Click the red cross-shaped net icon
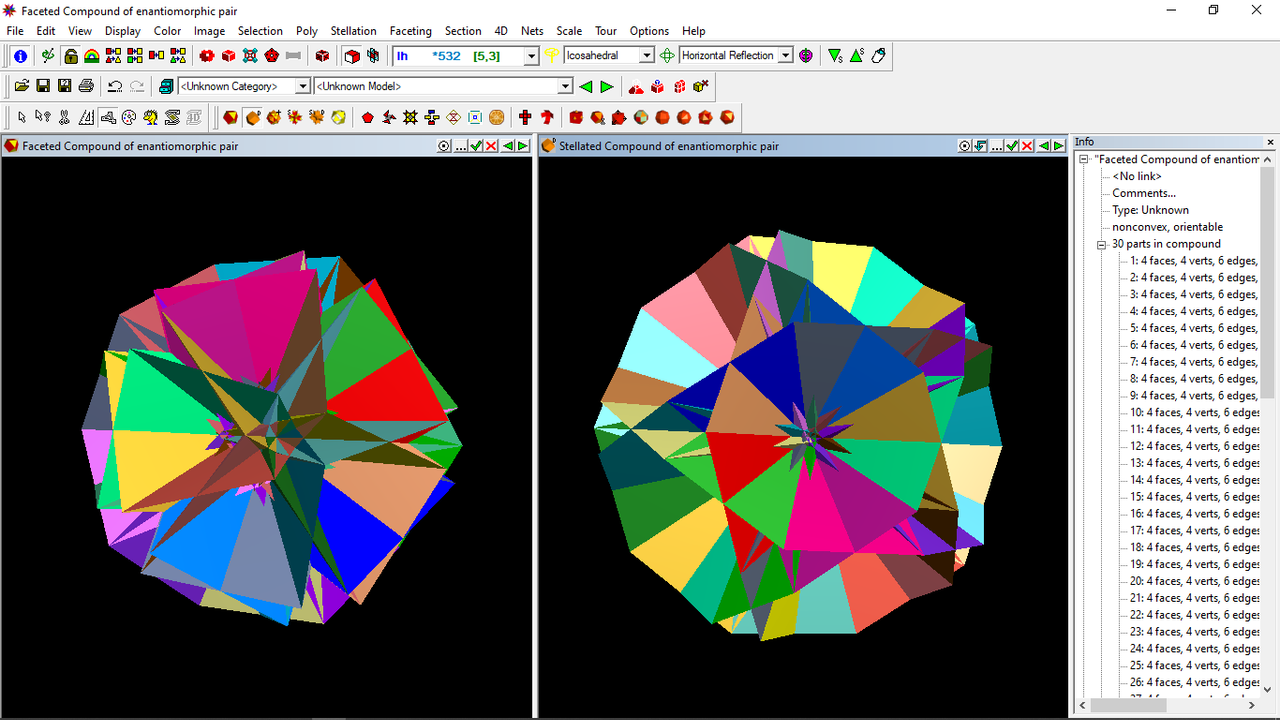Screen dimensions: 1280x720 [525, 117]
